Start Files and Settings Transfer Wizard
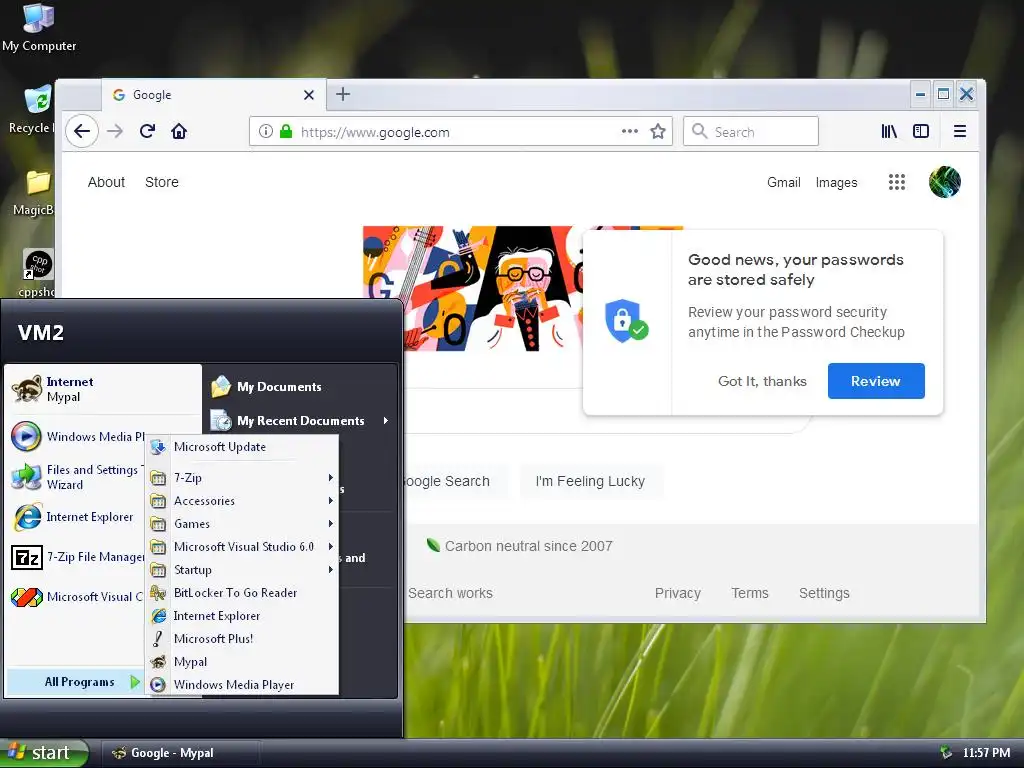1024x768 pixels. 77,477
